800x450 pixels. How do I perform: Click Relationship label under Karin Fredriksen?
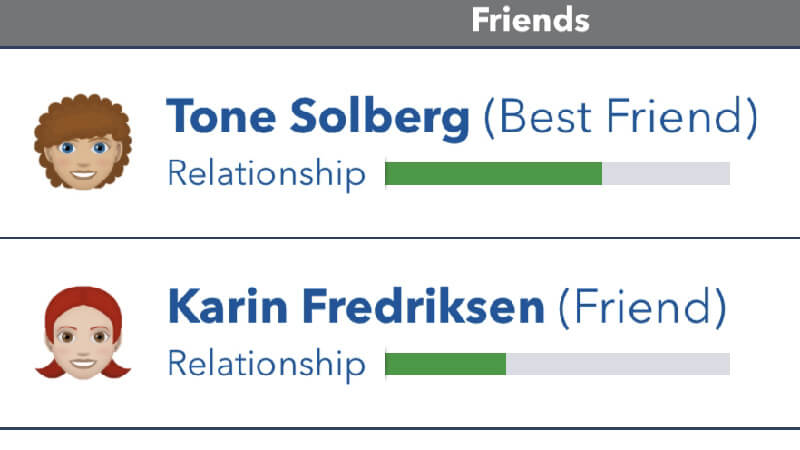click(x=266, y=363)
